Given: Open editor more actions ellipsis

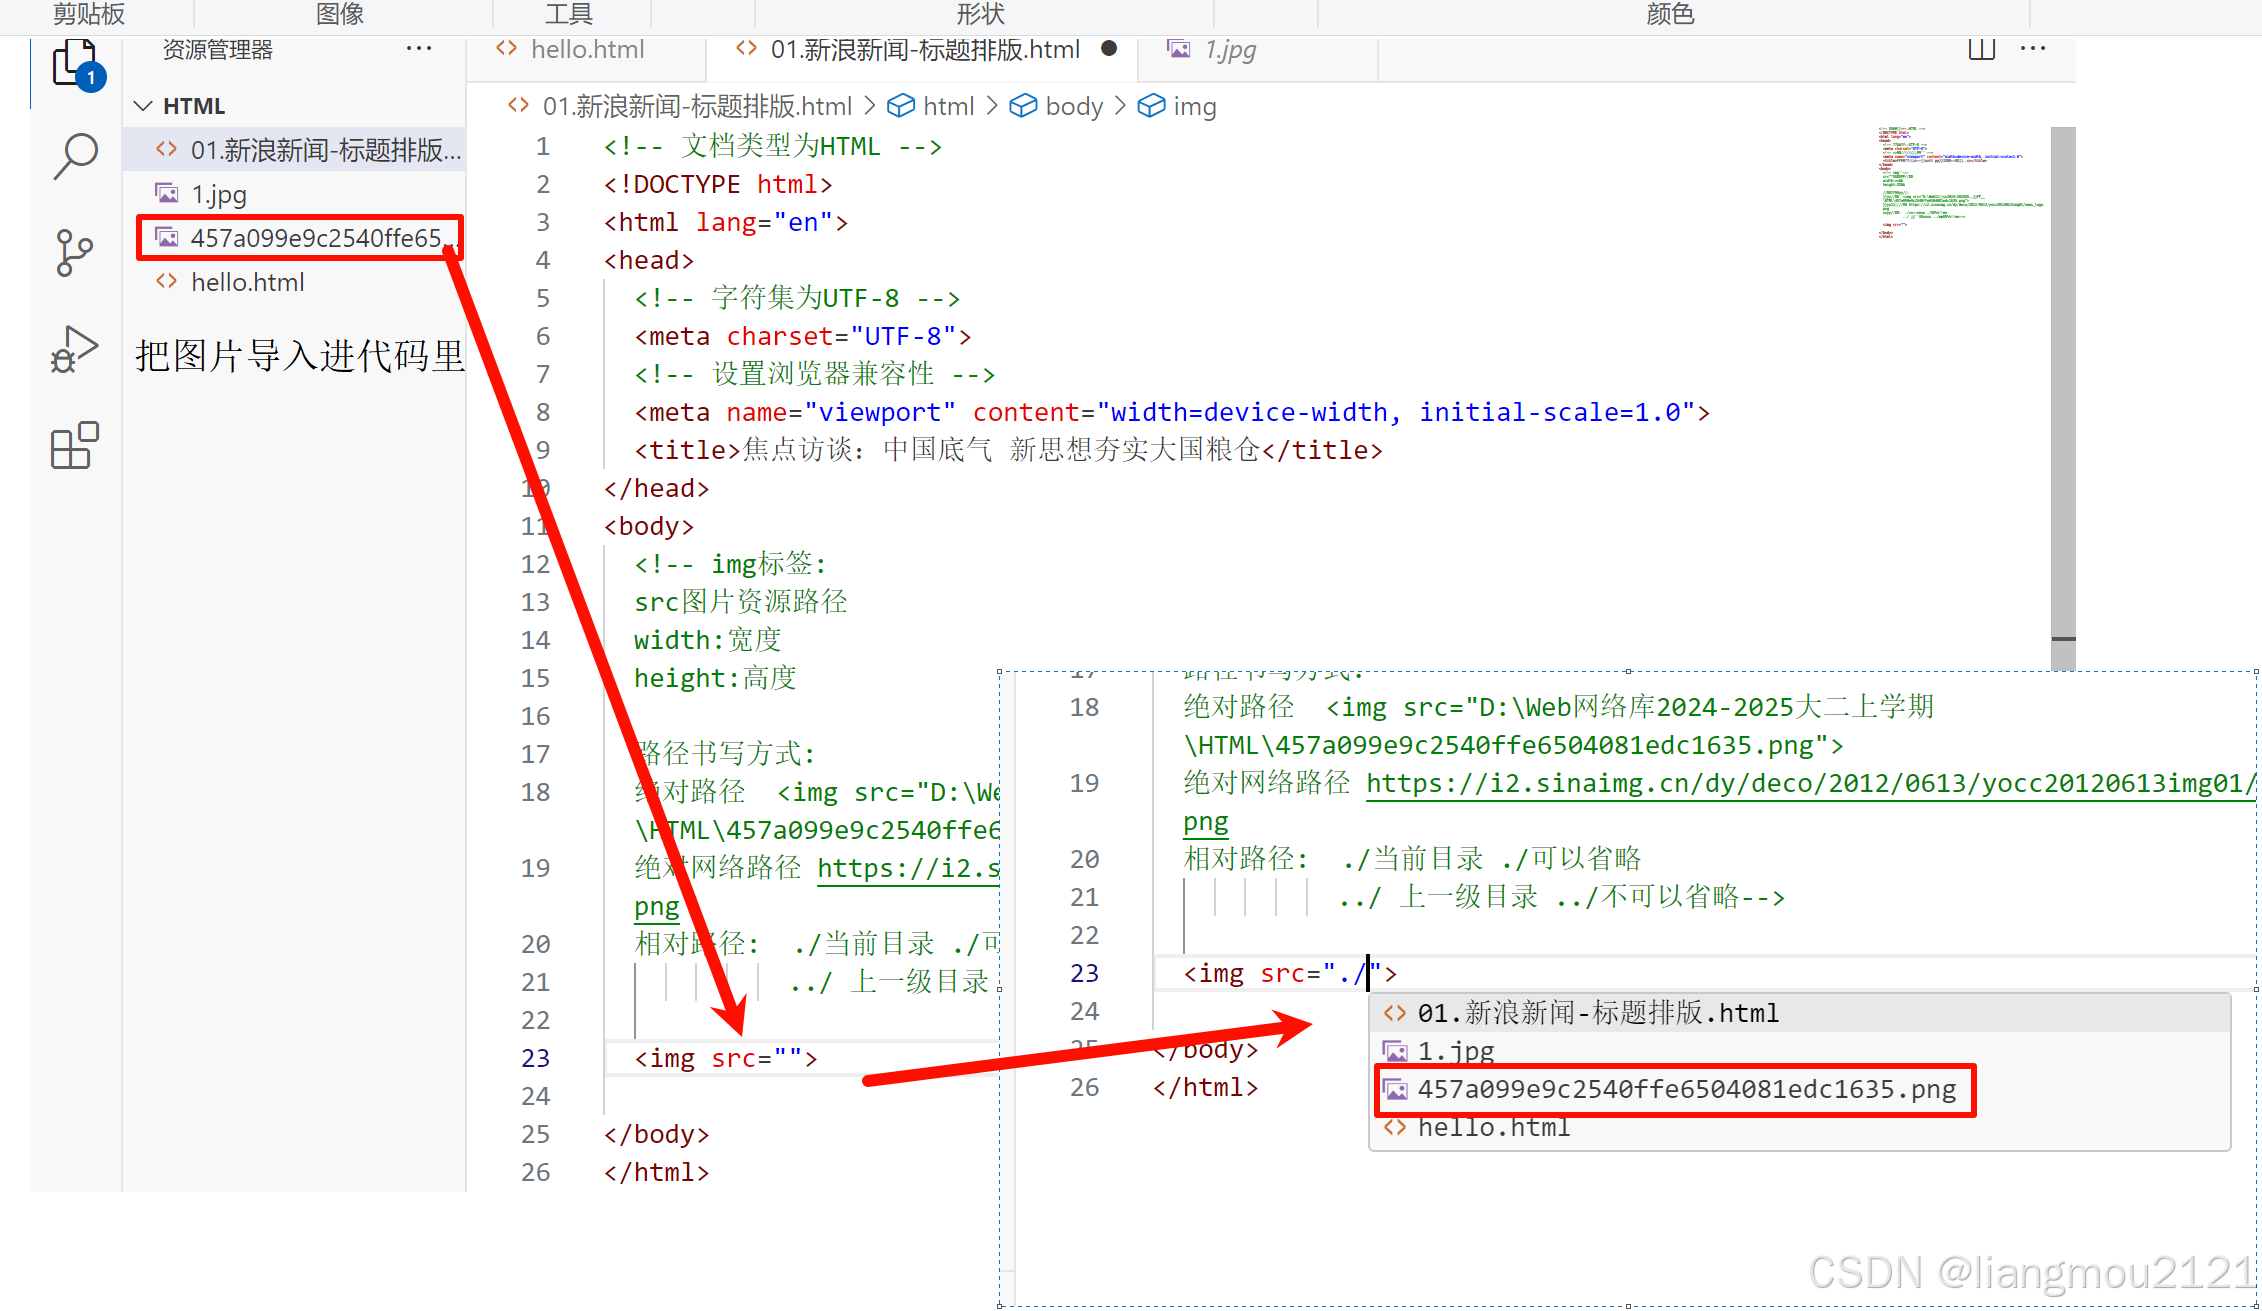Looking at the screenshot, I should 2032,49.
